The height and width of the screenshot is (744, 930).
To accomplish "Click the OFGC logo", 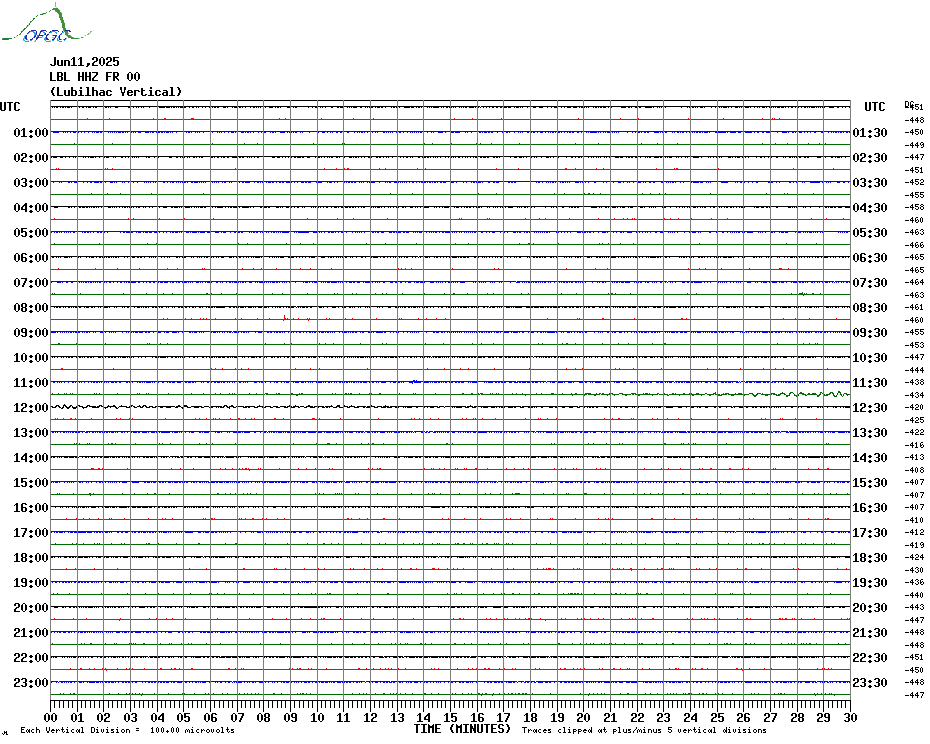I will [x=46, y=24].
